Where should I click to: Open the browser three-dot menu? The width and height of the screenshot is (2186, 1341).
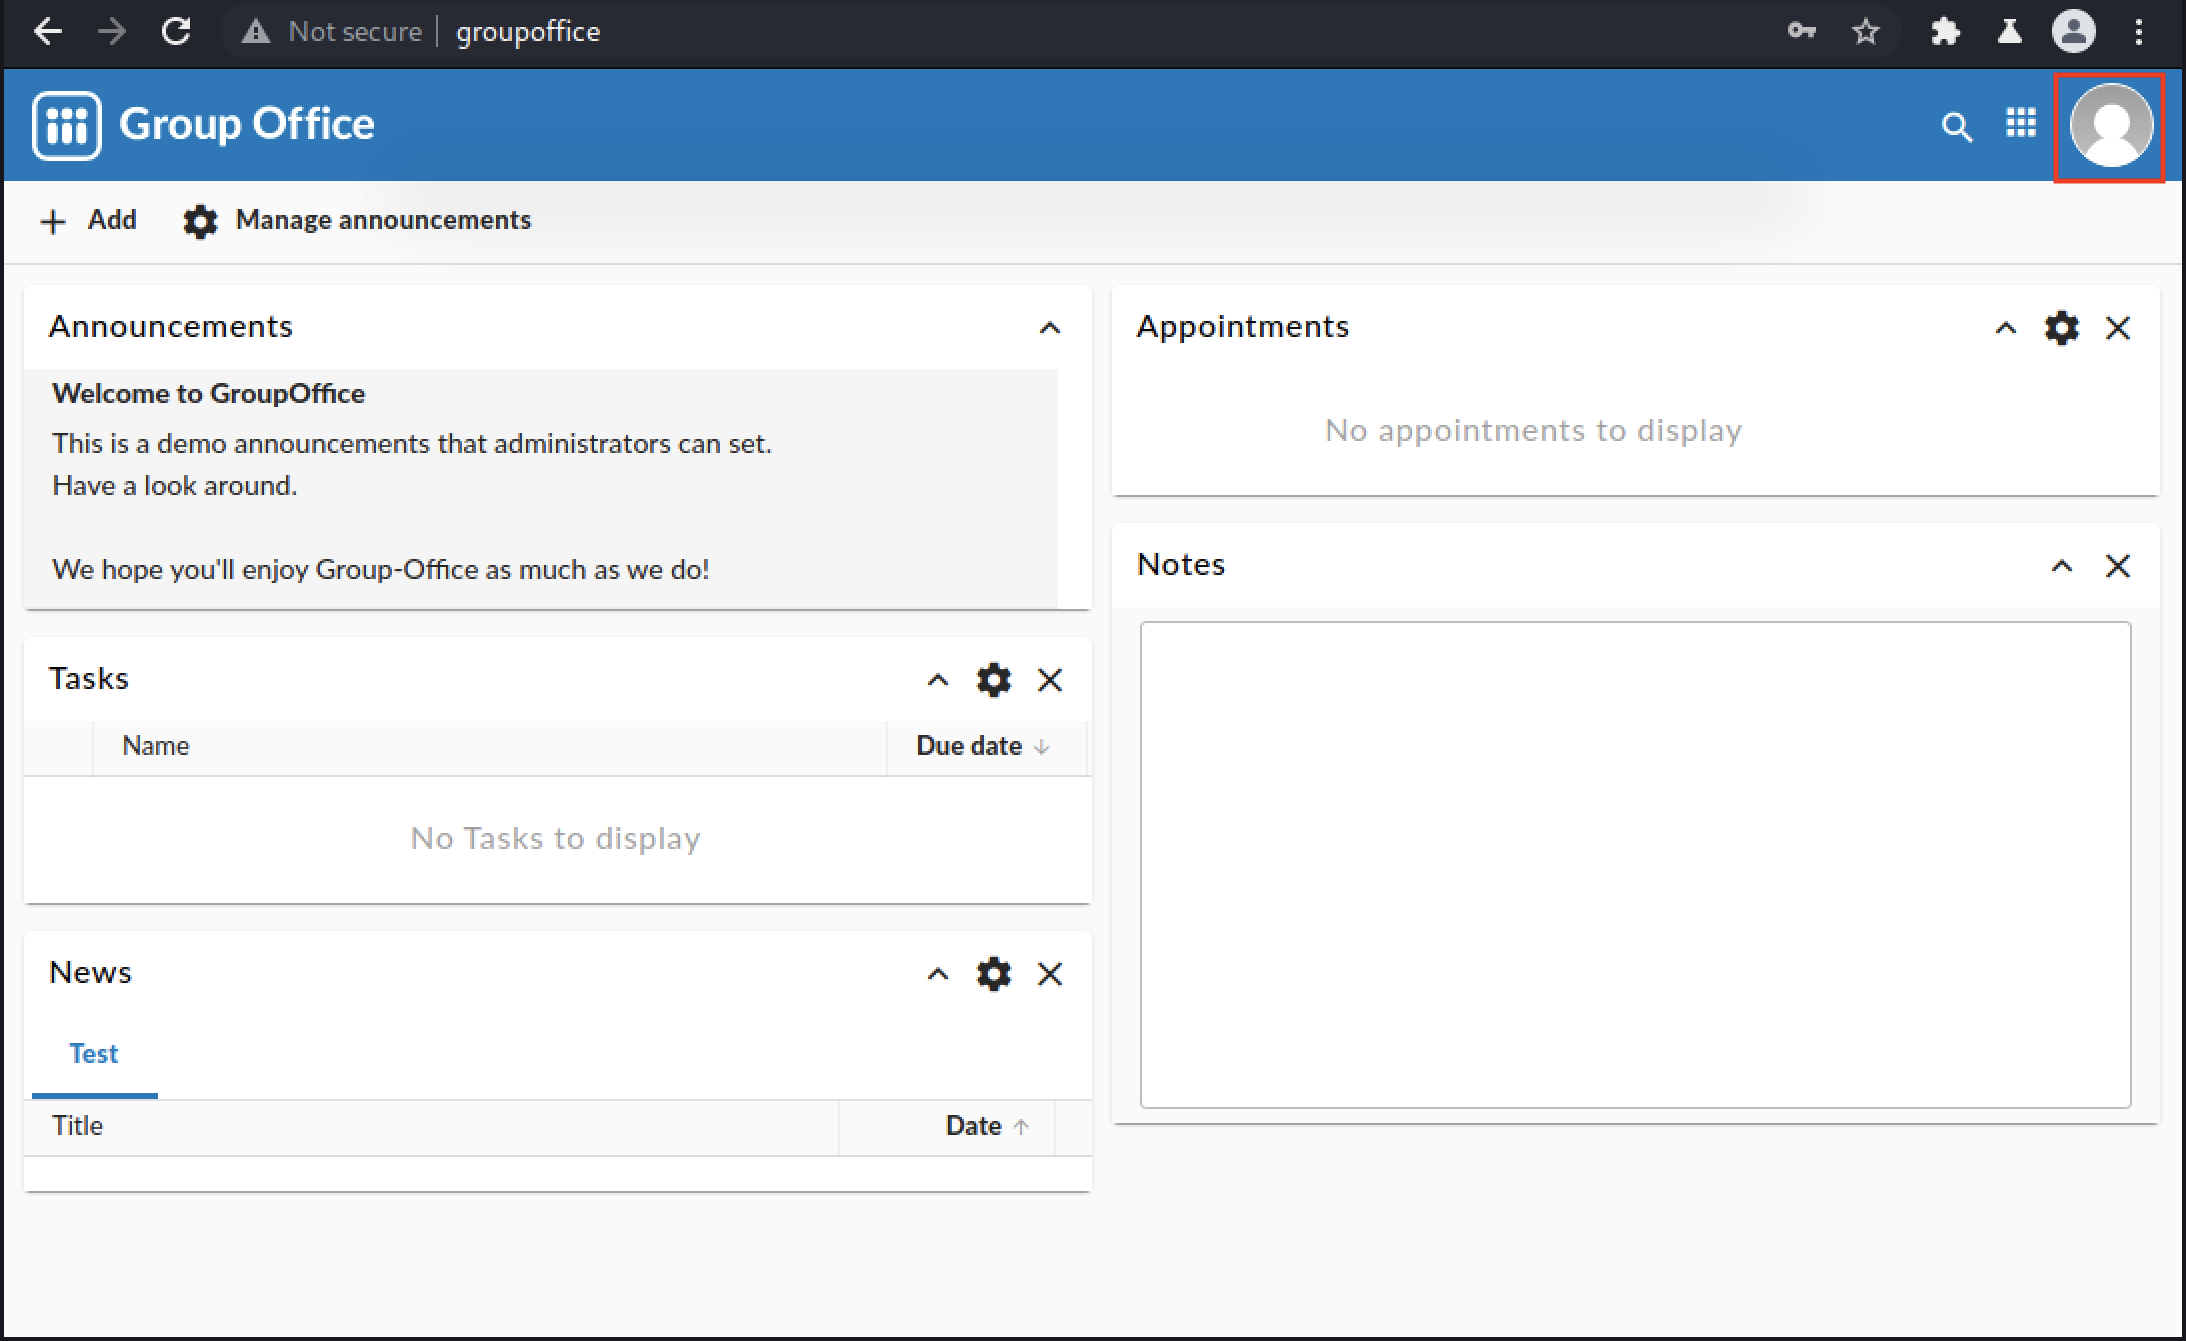click(2138, 32)
